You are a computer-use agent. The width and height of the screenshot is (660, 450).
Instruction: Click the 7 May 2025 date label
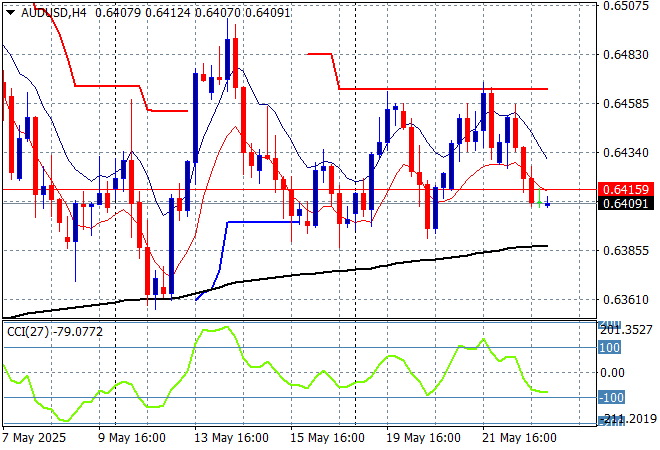point(34,438)
